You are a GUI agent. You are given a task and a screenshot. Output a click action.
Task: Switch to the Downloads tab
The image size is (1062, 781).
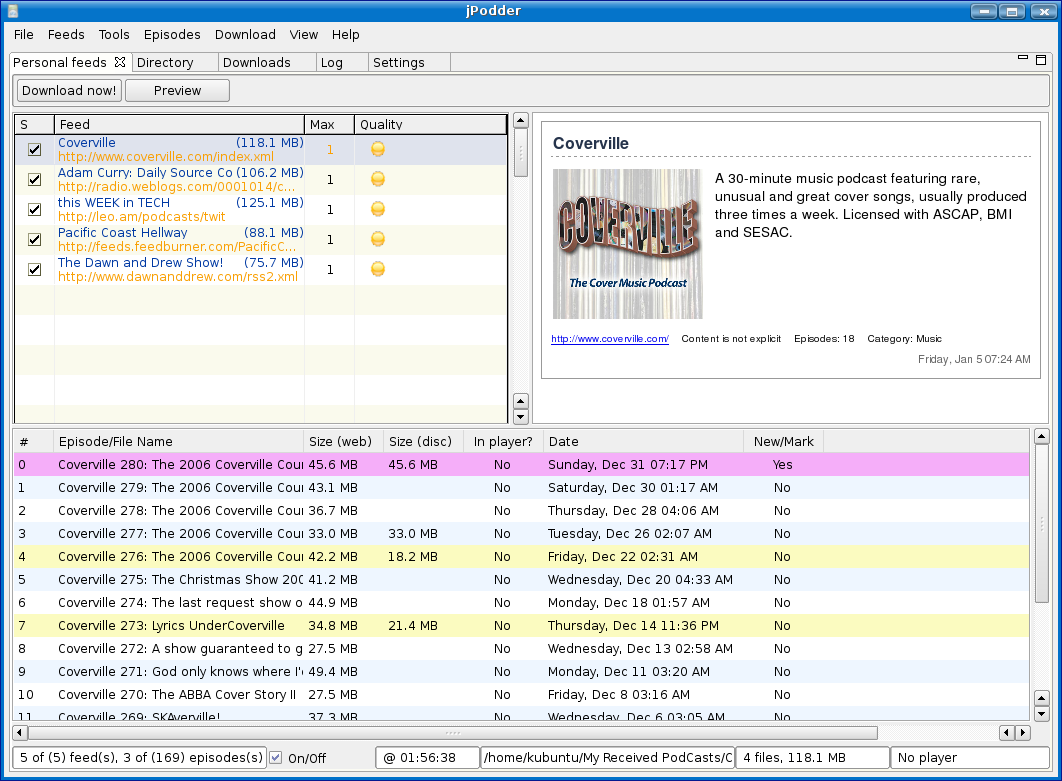pos(267,62)
